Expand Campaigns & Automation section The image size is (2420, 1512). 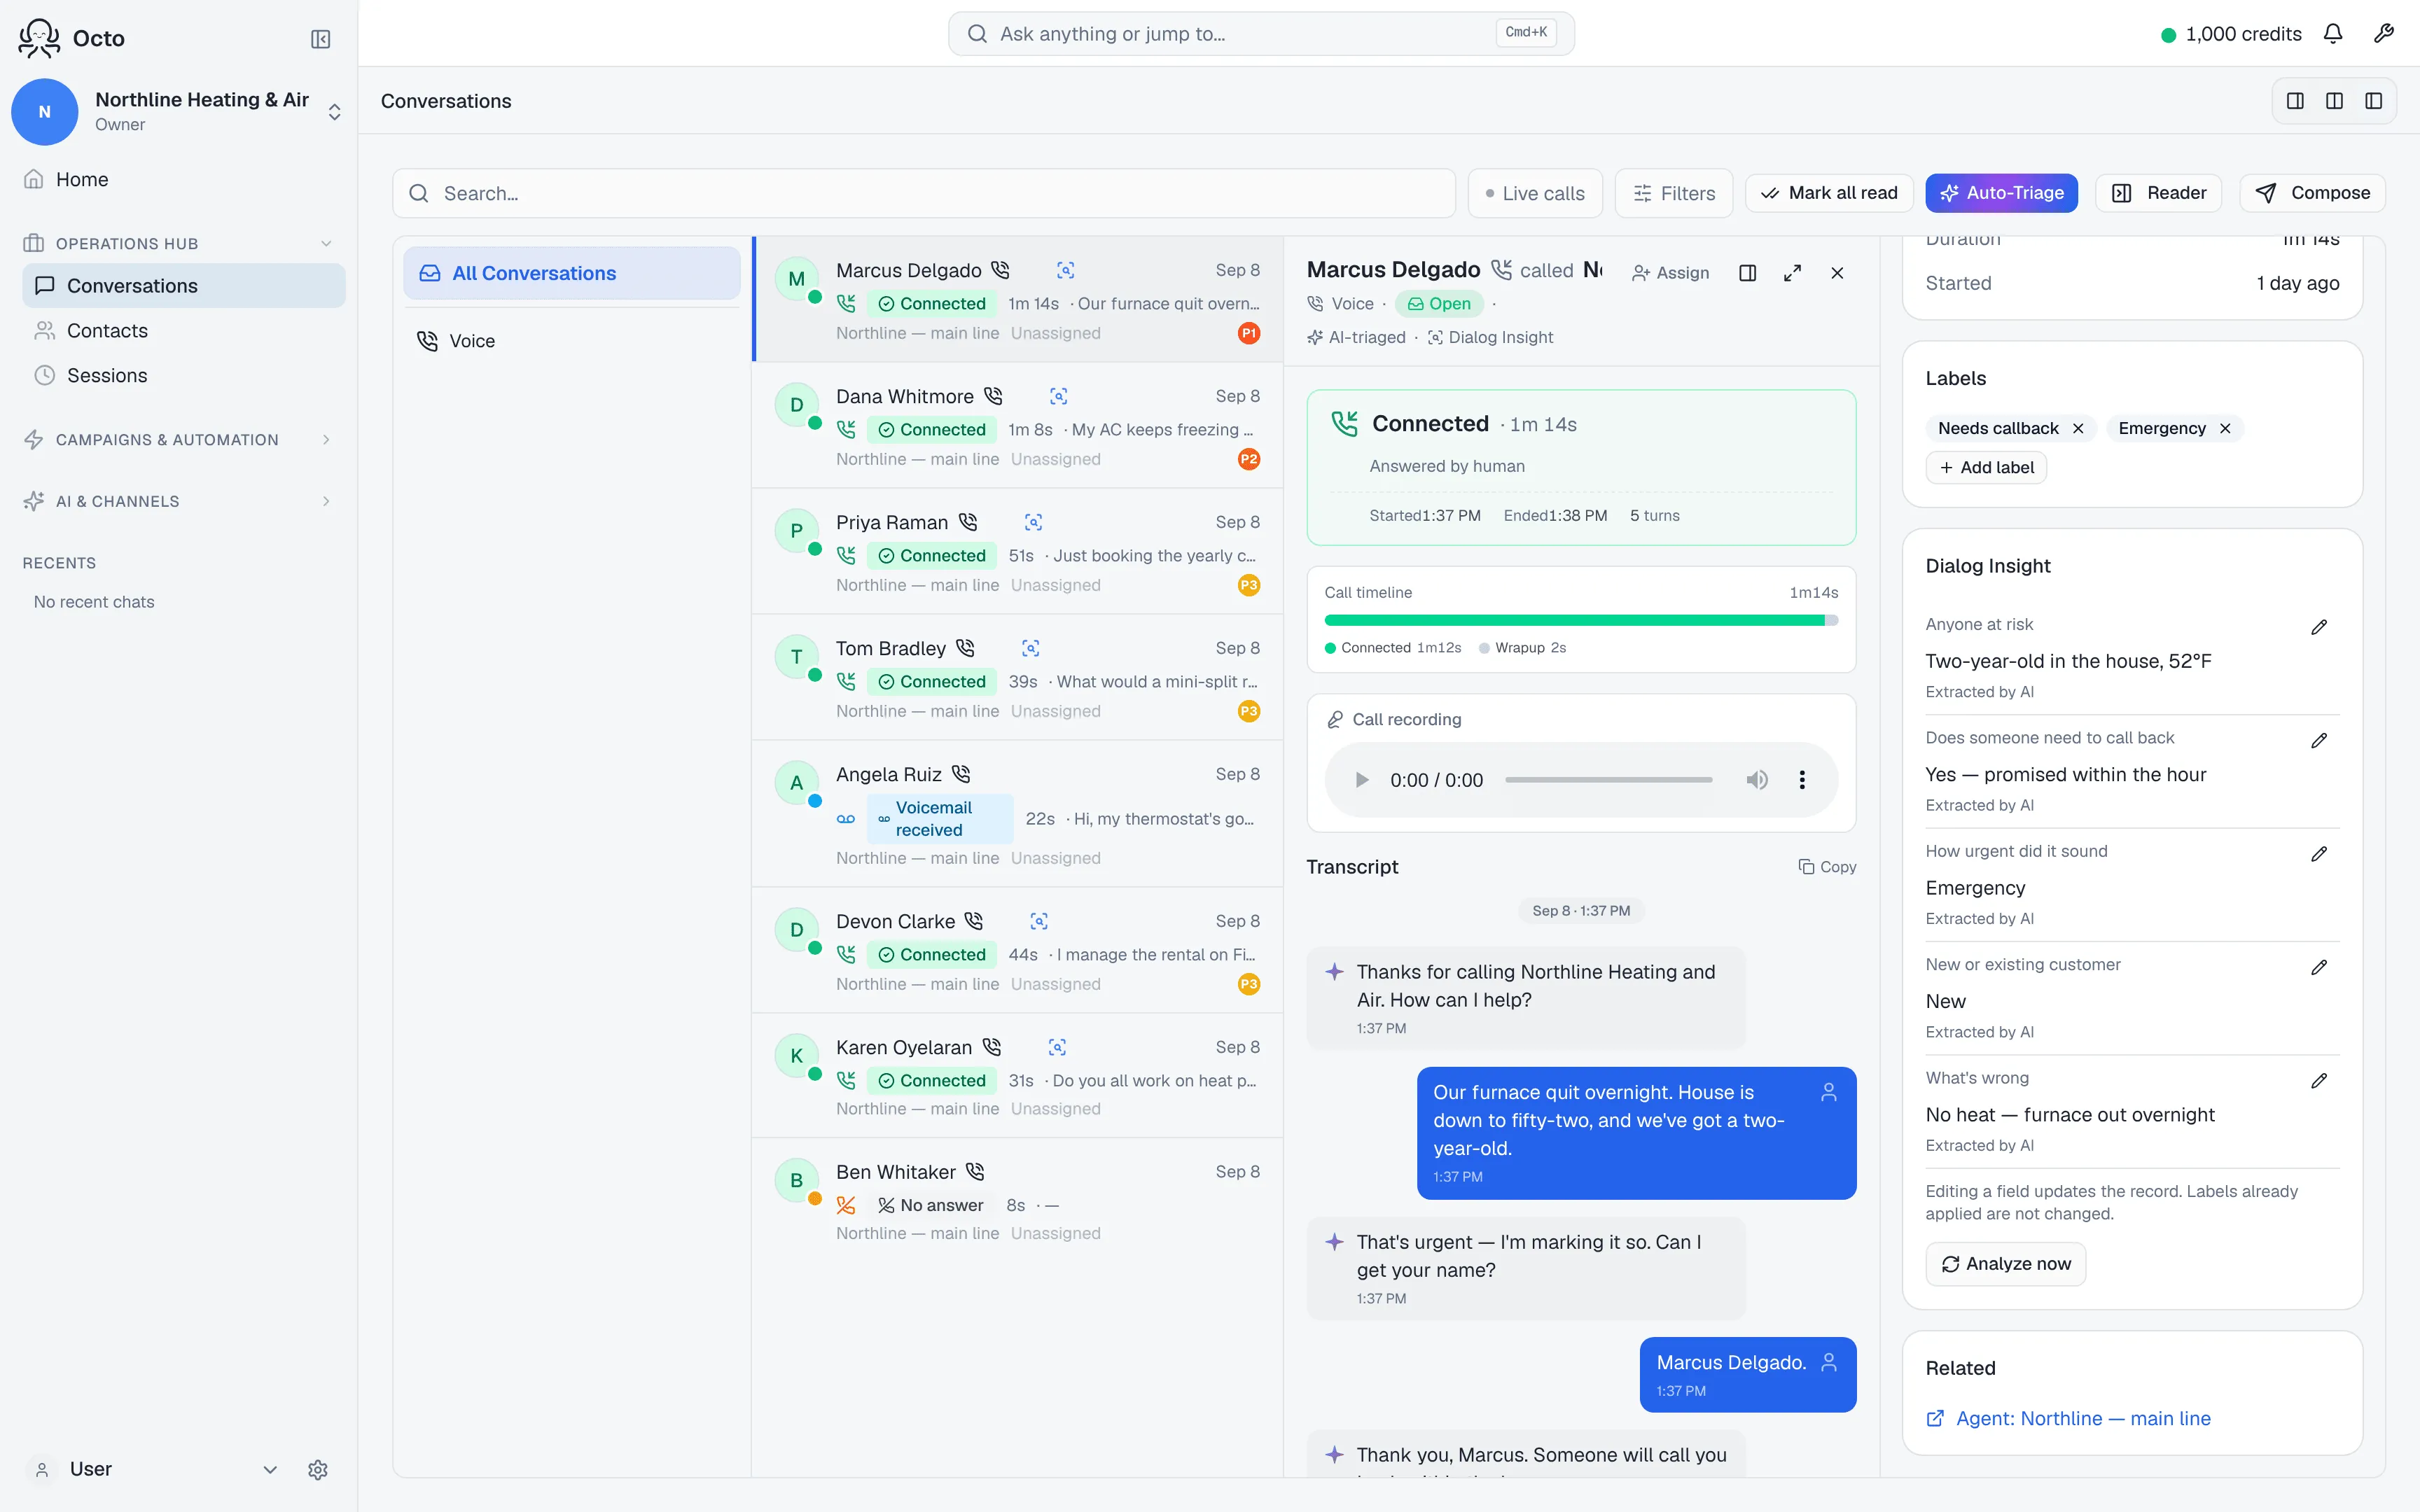point(178,439)
